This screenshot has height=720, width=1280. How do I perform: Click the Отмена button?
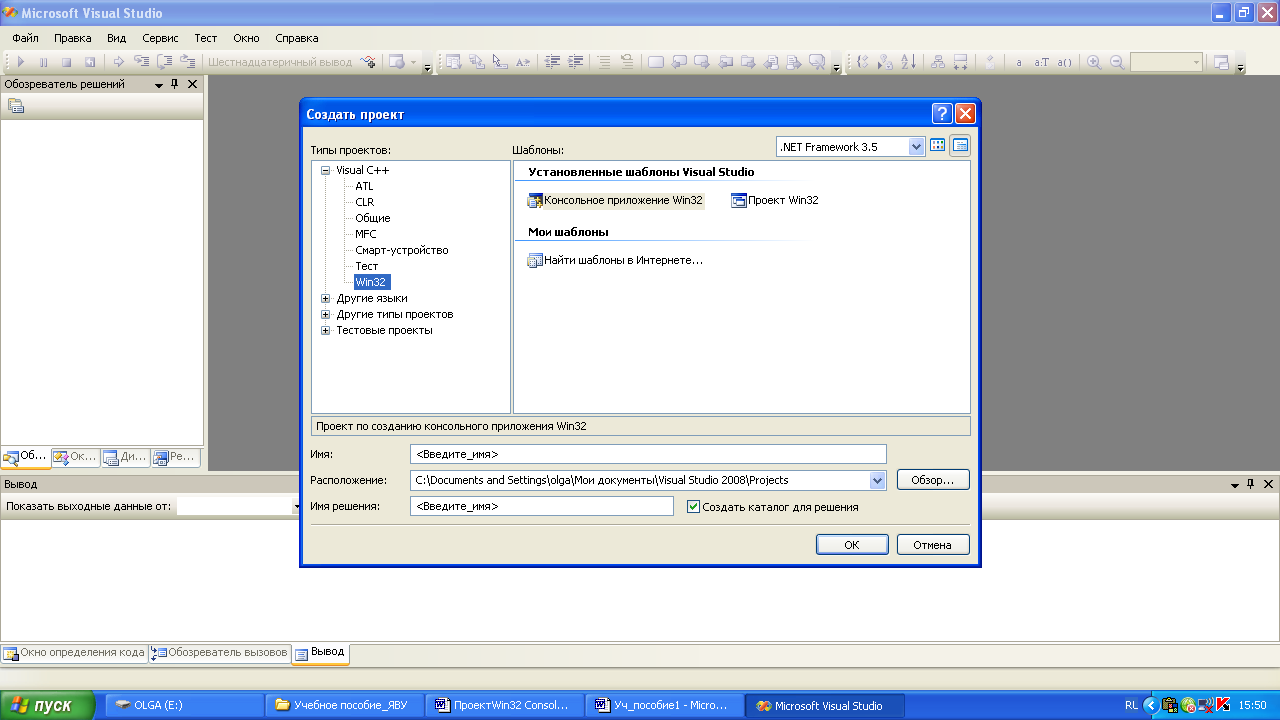[x=933, y=545]
